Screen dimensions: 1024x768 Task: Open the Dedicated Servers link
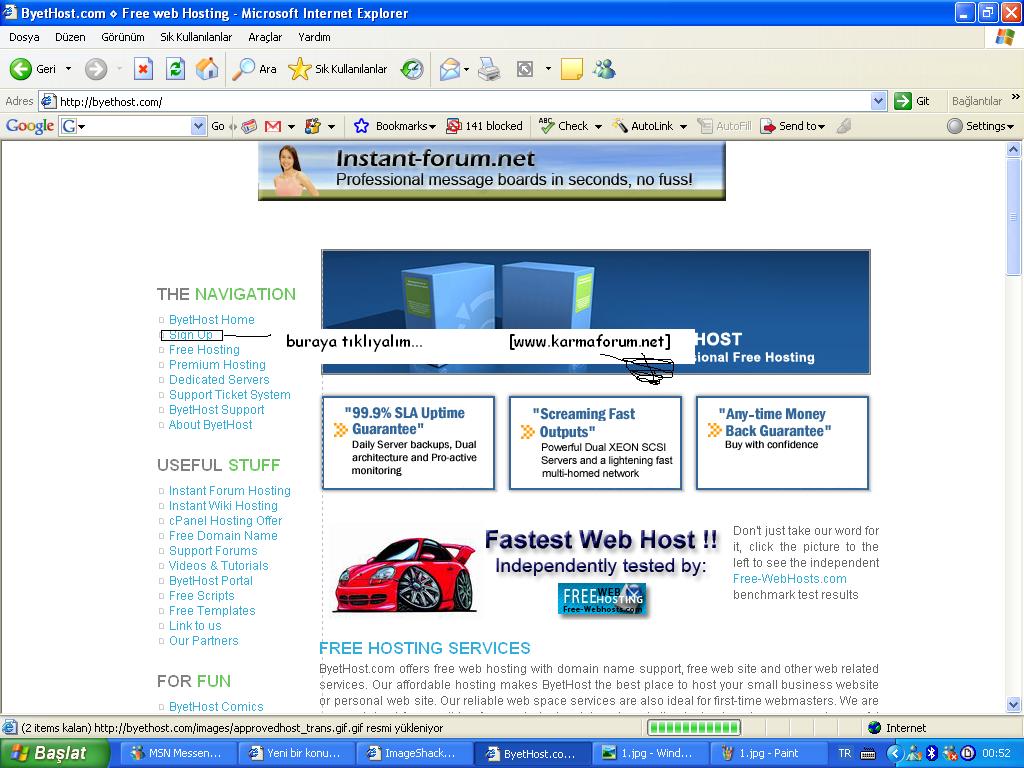coord(219,379)
